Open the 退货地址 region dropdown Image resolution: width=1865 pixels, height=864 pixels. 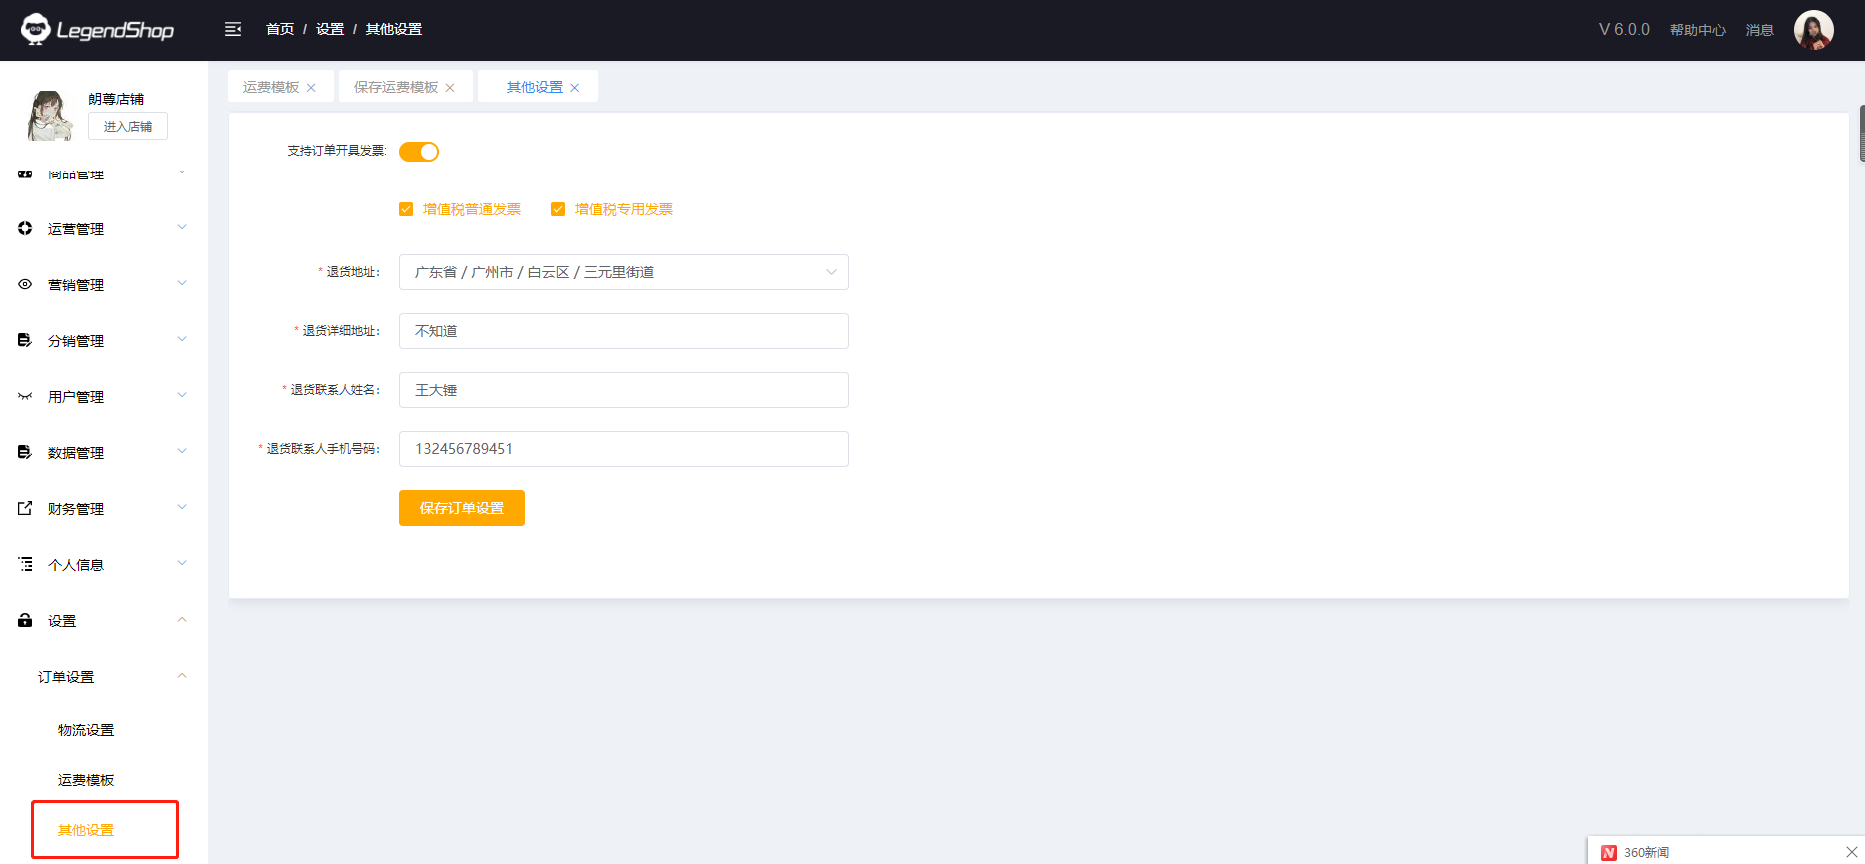point(623,272)
